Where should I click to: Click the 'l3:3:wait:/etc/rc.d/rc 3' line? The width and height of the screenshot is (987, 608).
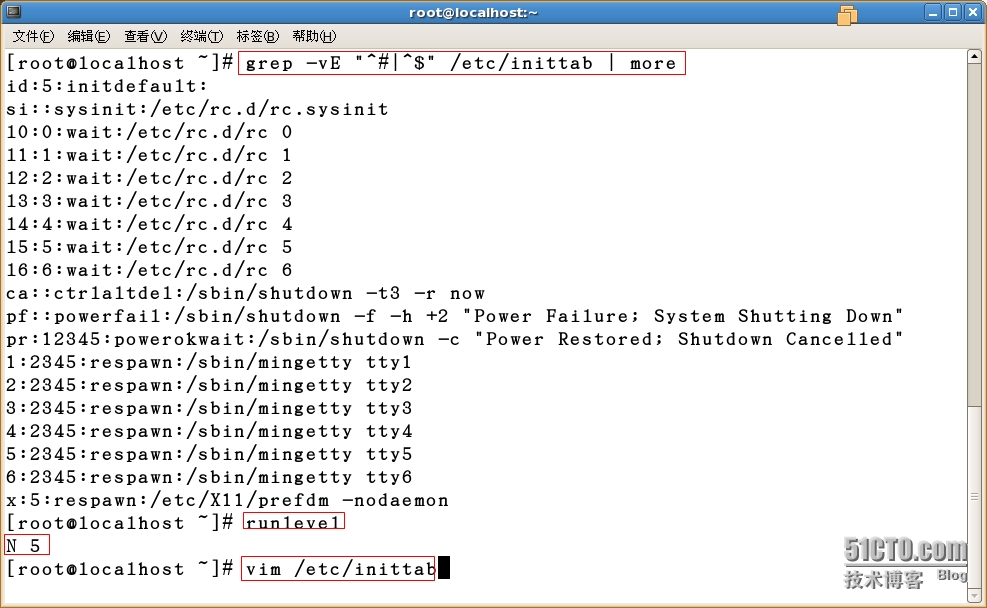point(149,201)
